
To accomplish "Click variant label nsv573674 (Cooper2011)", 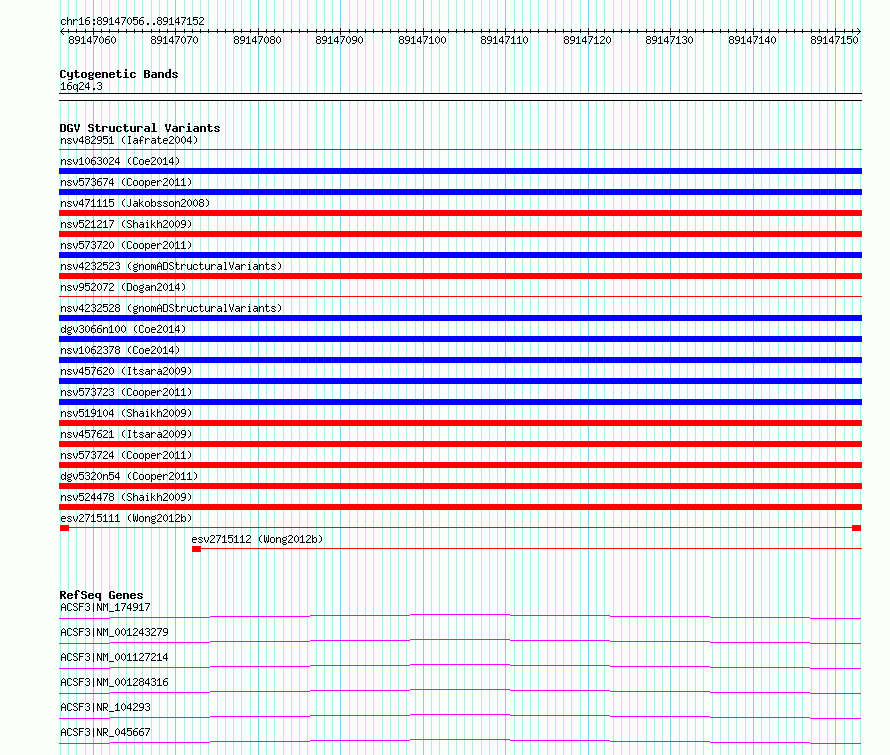I will 126,182.
